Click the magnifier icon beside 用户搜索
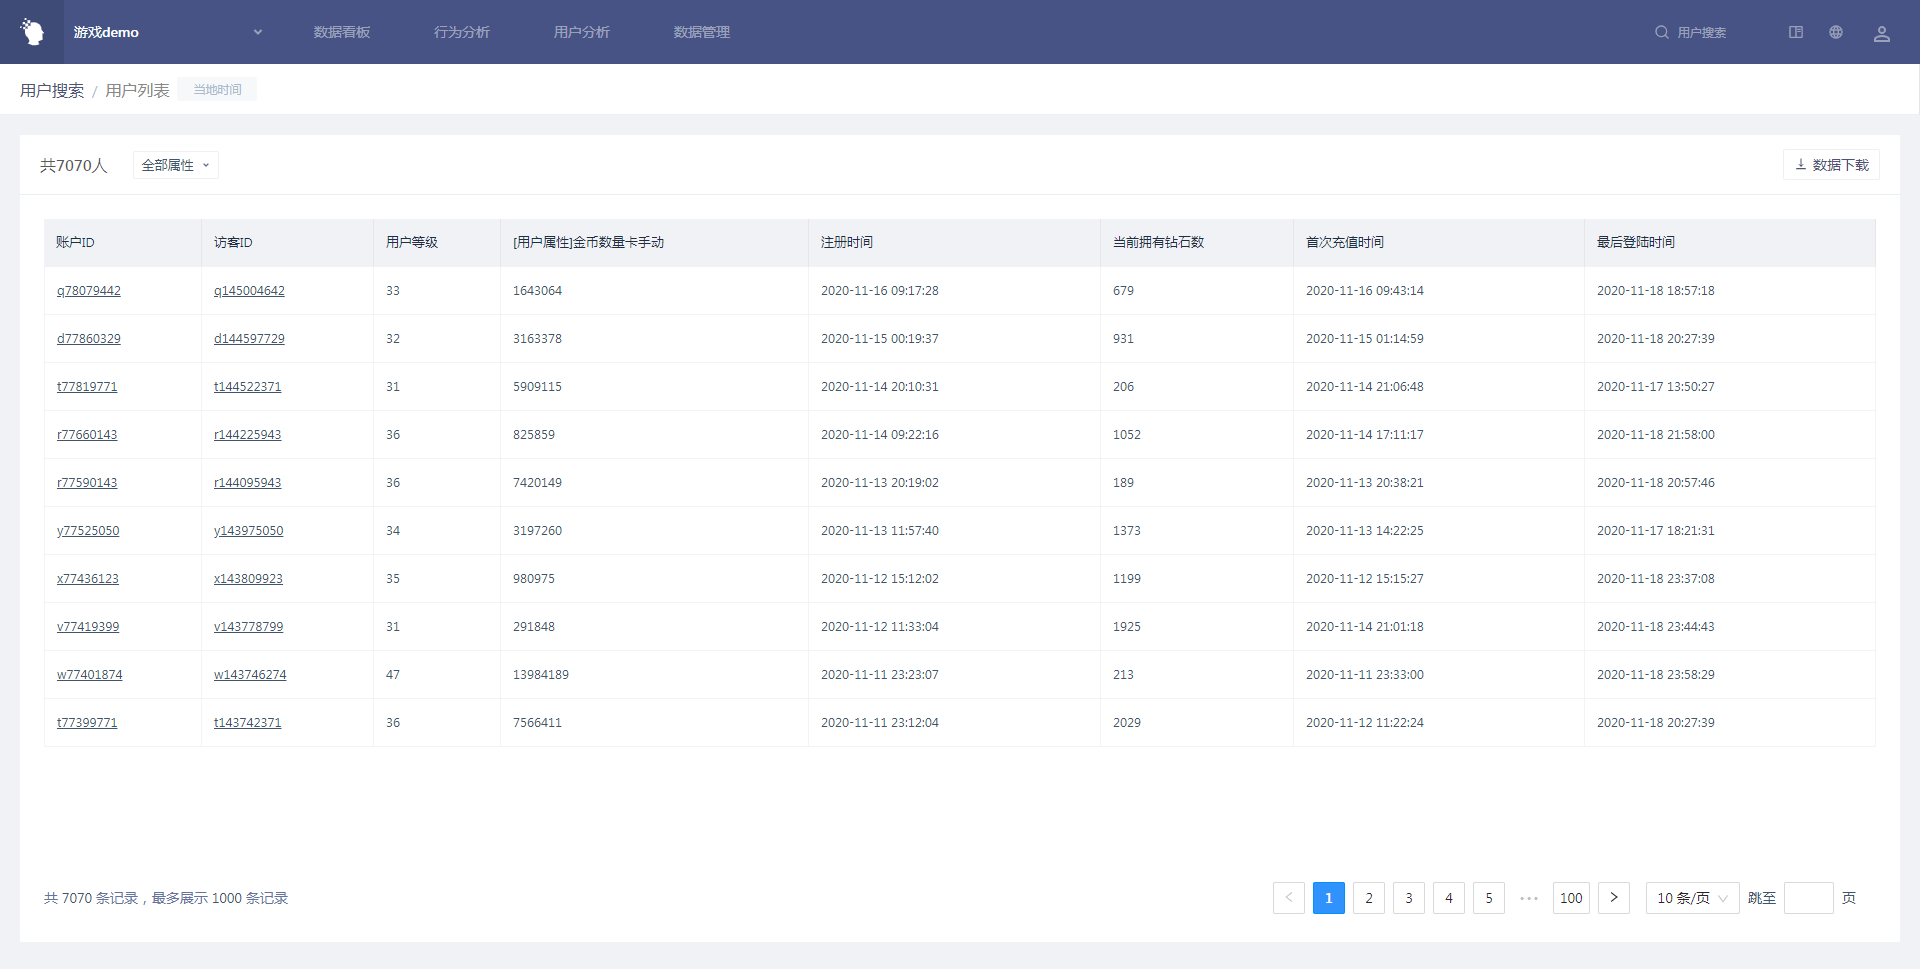 coord(1661,32)
